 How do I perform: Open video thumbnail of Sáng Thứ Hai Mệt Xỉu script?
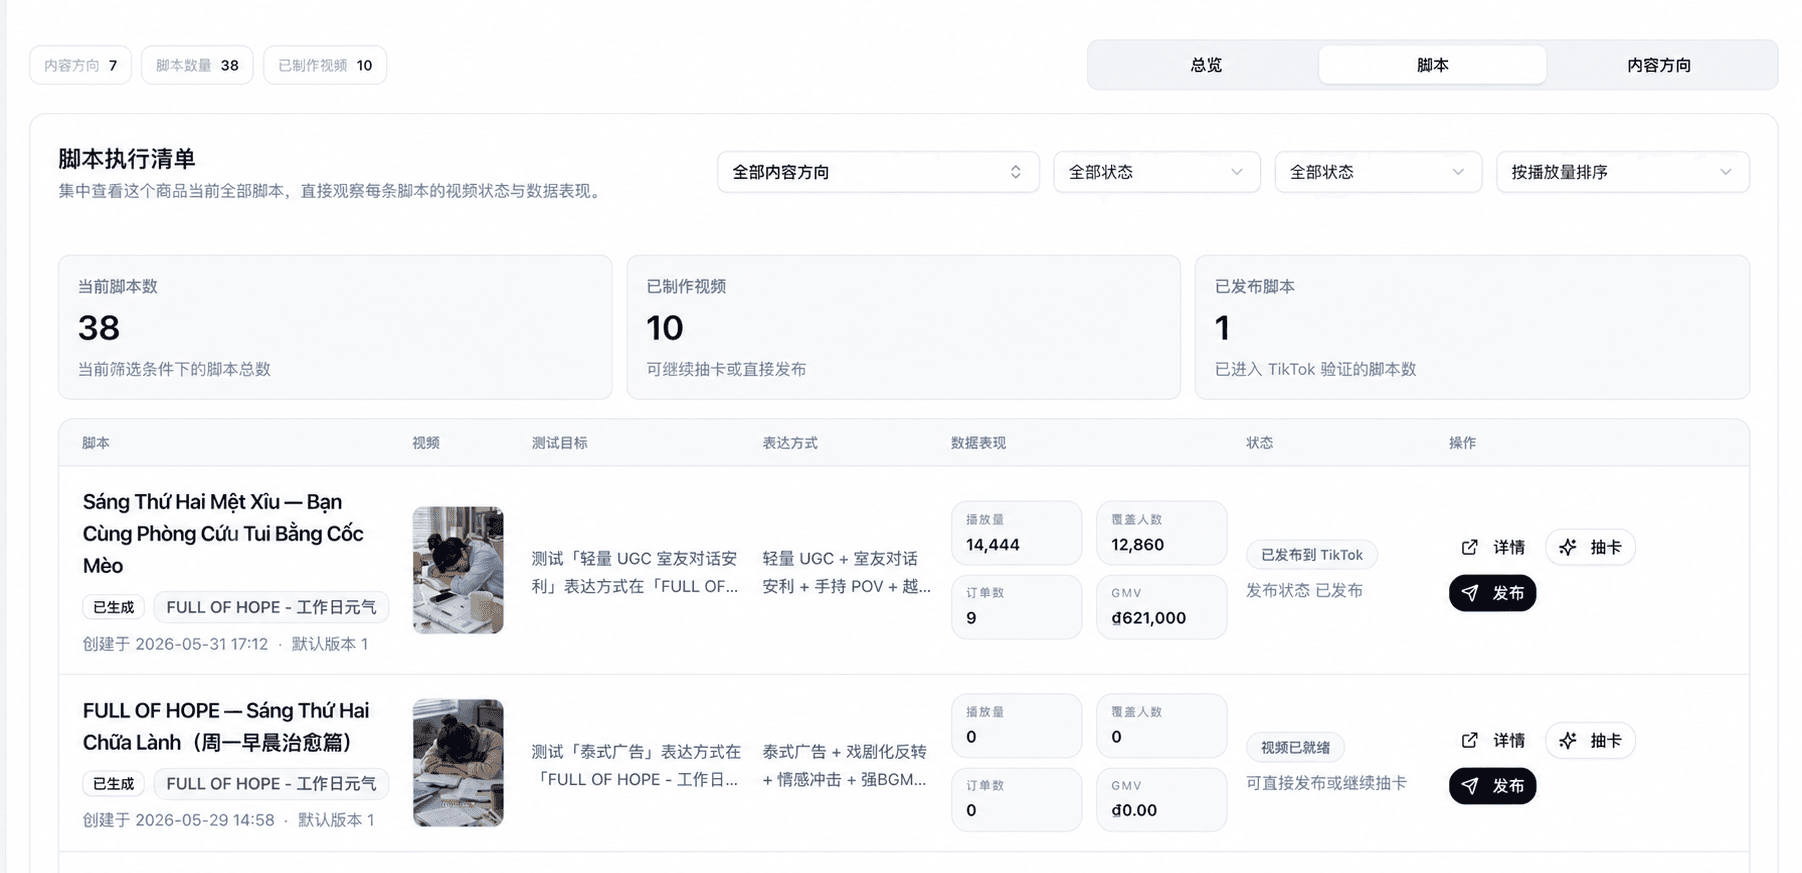[458, 570]
